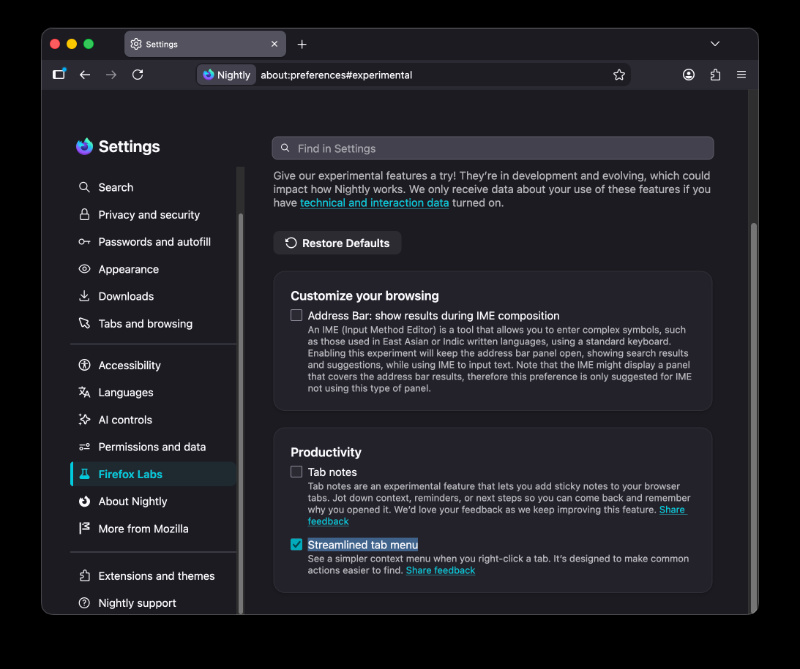800x669 pixels.
Task: Click the Customize your browsing heading
Action: [x=365, y=296]
